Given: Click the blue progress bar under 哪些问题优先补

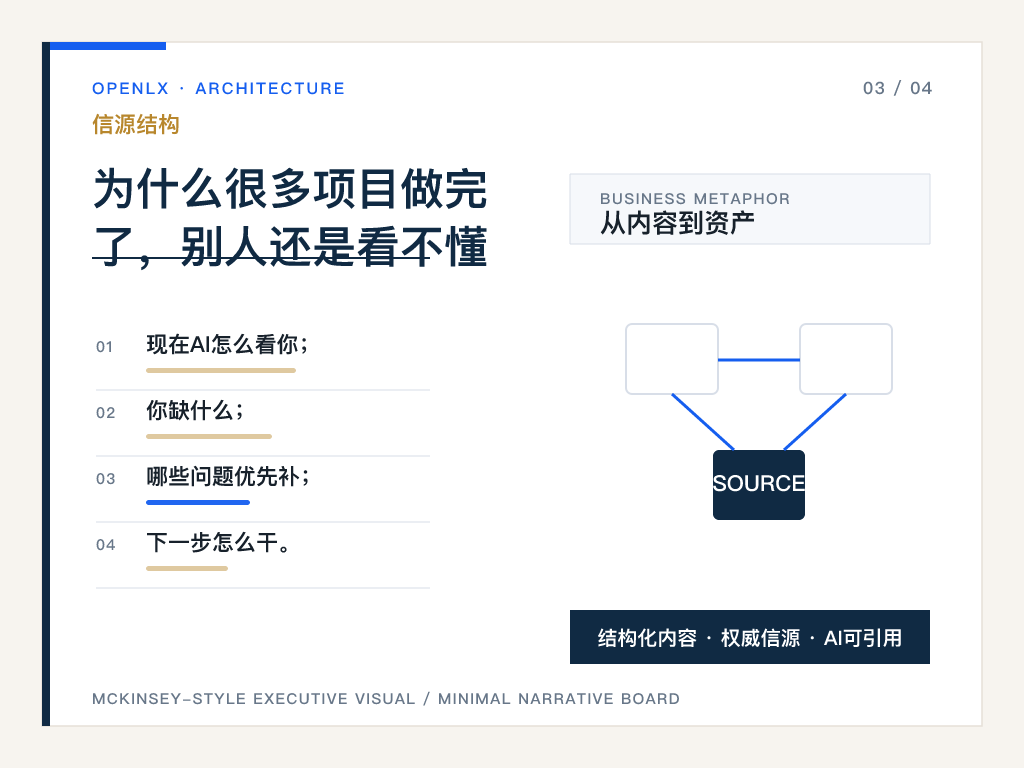Looking at the screenshot, I should pos(198,502).
